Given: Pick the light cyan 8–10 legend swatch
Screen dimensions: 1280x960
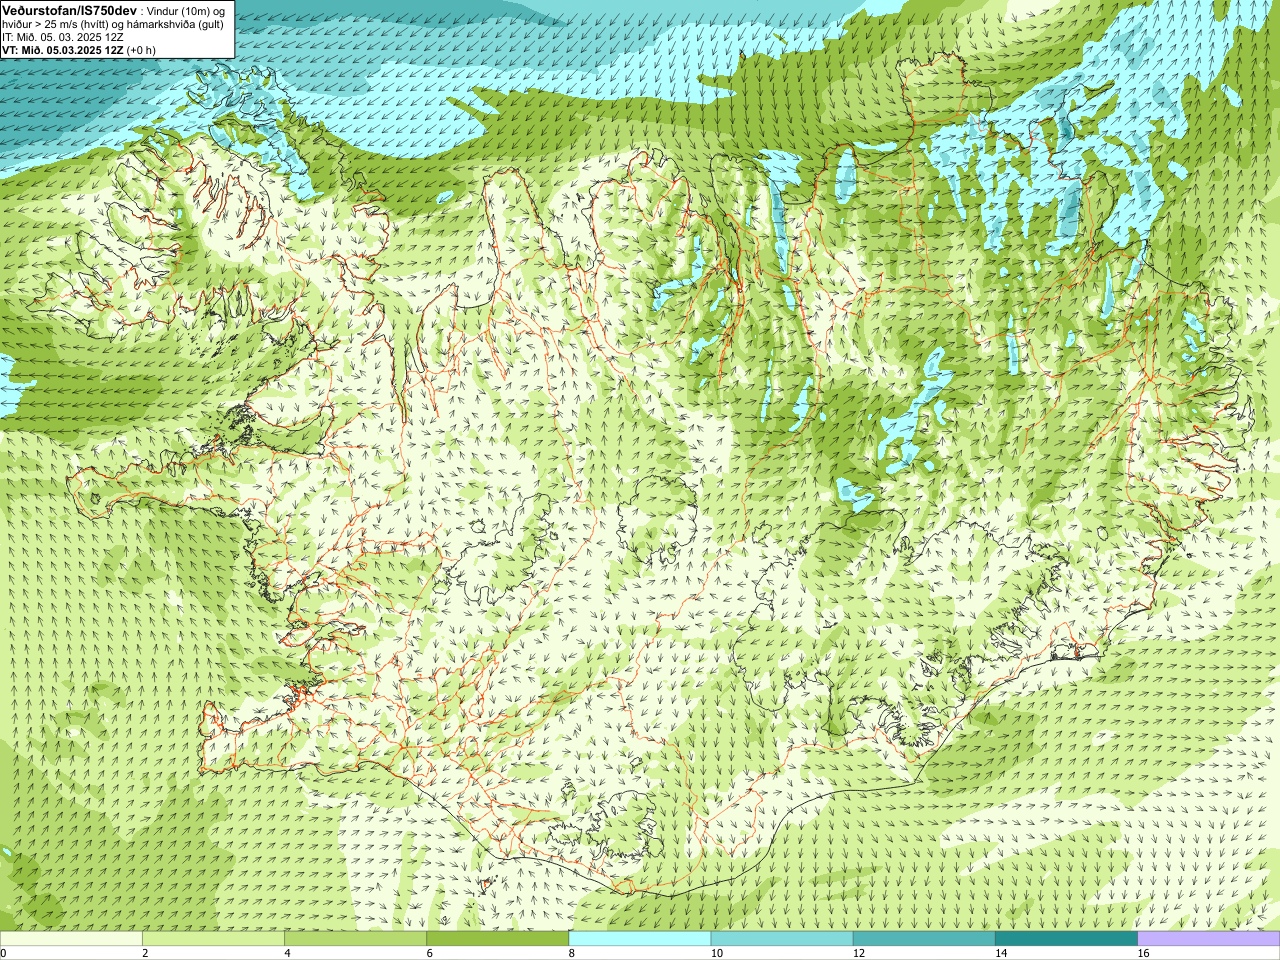Looking at the screenshot, I should (x=640, y=939).
